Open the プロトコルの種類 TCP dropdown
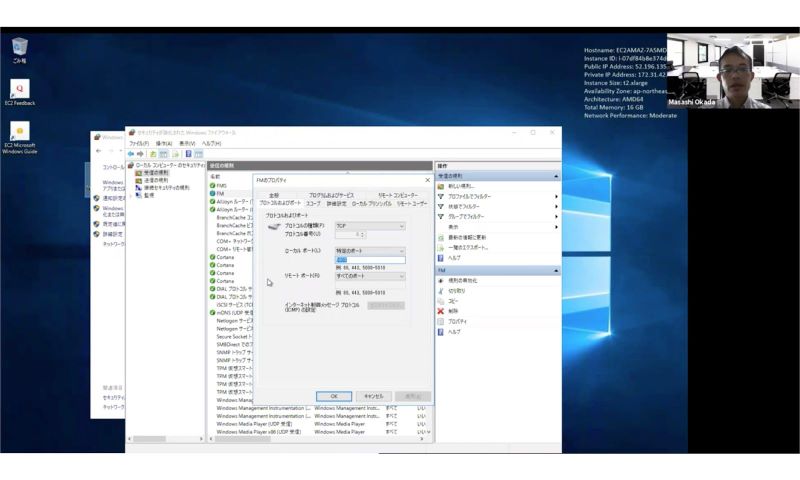The image size is (800, 480). [370, 226]
